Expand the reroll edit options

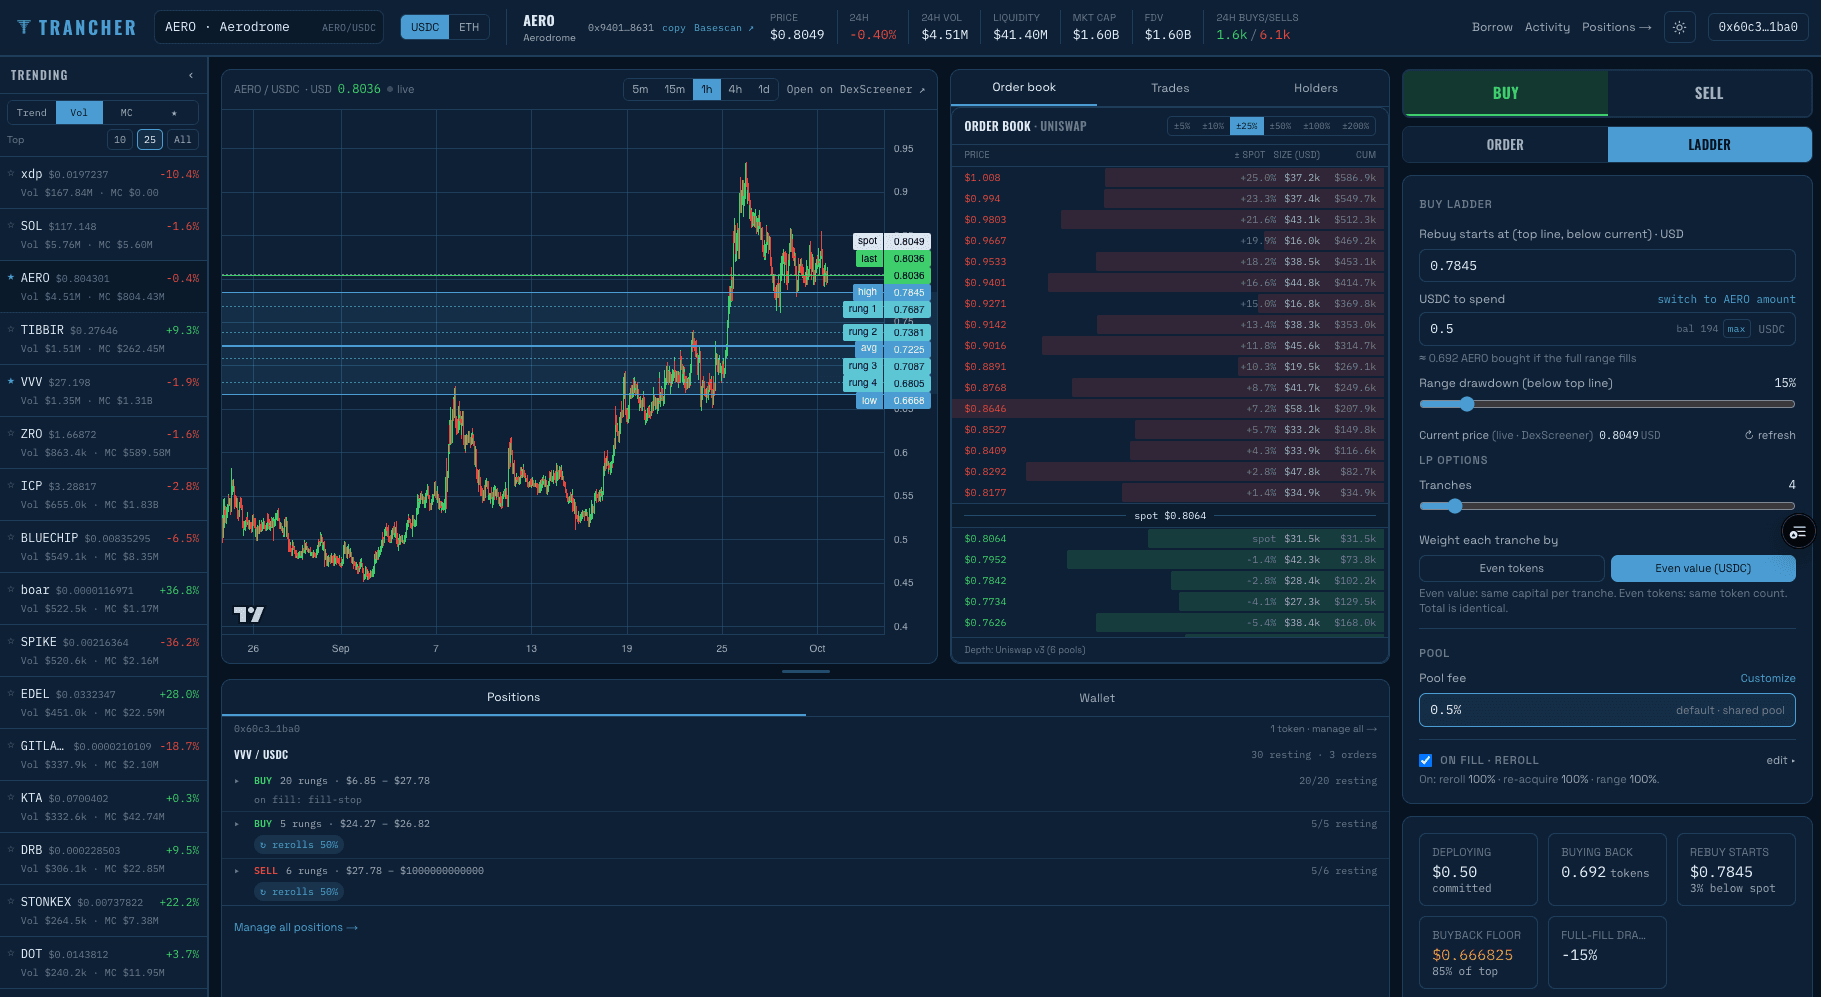pyautogui.click(x=1781, y=760)
